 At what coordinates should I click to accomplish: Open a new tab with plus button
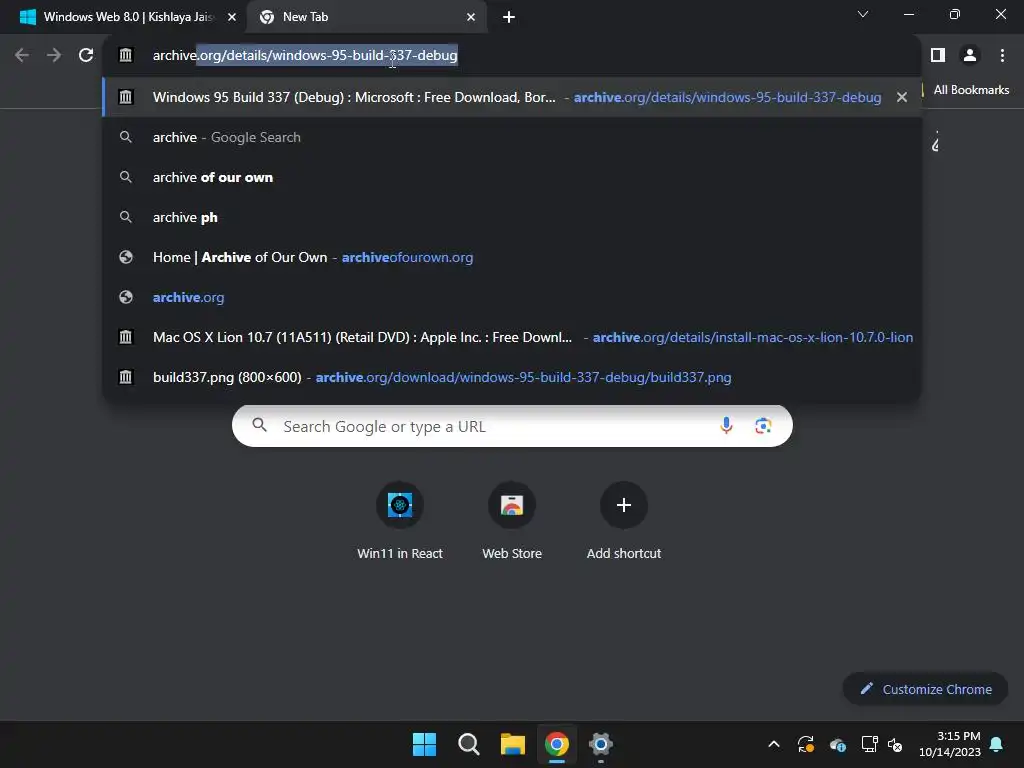click(x=509, y=17)
